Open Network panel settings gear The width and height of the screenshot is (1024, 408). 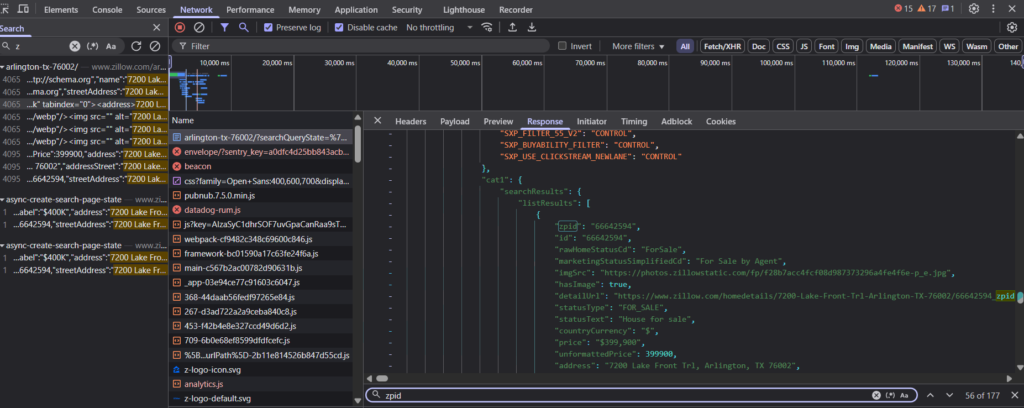click(1012, 27)
